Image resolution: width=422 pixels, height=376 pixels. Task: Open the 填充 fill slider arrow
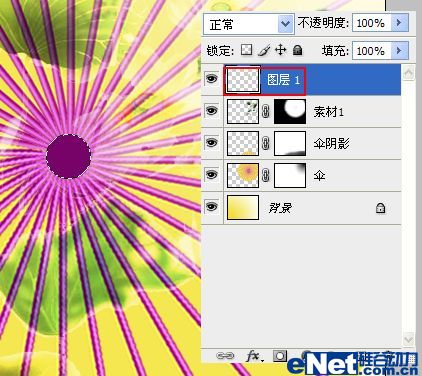399,51
